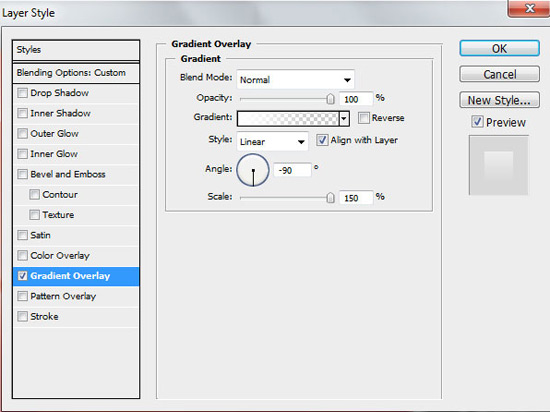Uncheck the Preview checkbox
The height and width of the screenshot is (412, 550).
click(x=477, y=122)
